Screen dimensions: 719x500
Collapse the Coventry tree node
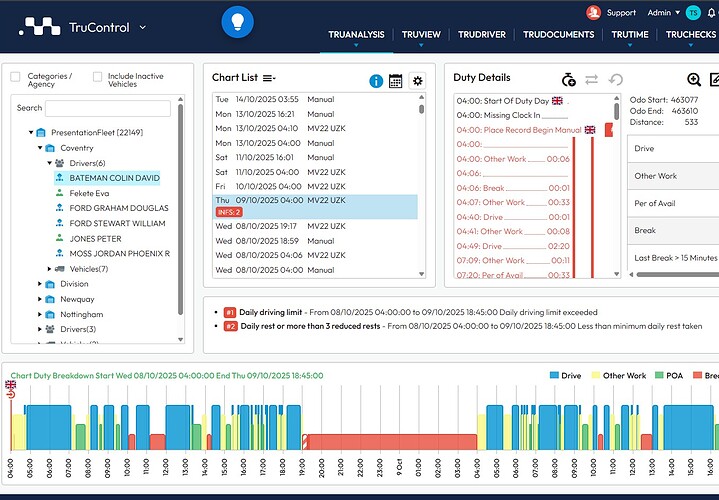[40, 148]
